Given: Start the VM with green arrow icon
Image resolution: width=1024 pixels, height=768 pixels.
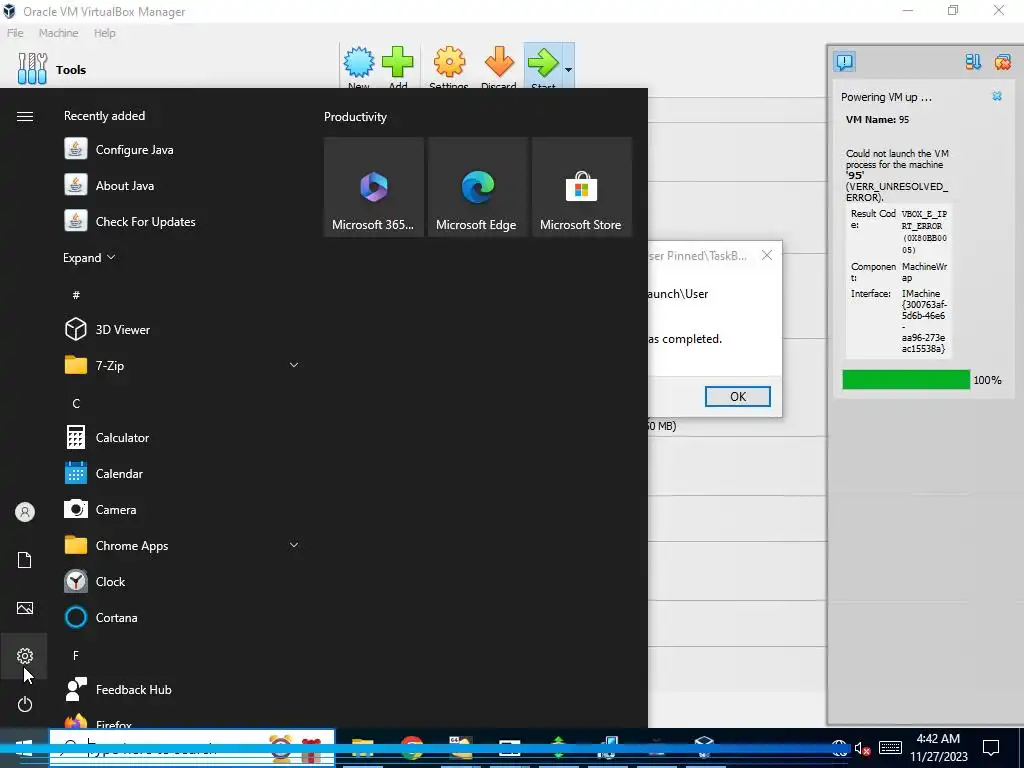Looking at the screenshot, I should click(x=543, y=63).
